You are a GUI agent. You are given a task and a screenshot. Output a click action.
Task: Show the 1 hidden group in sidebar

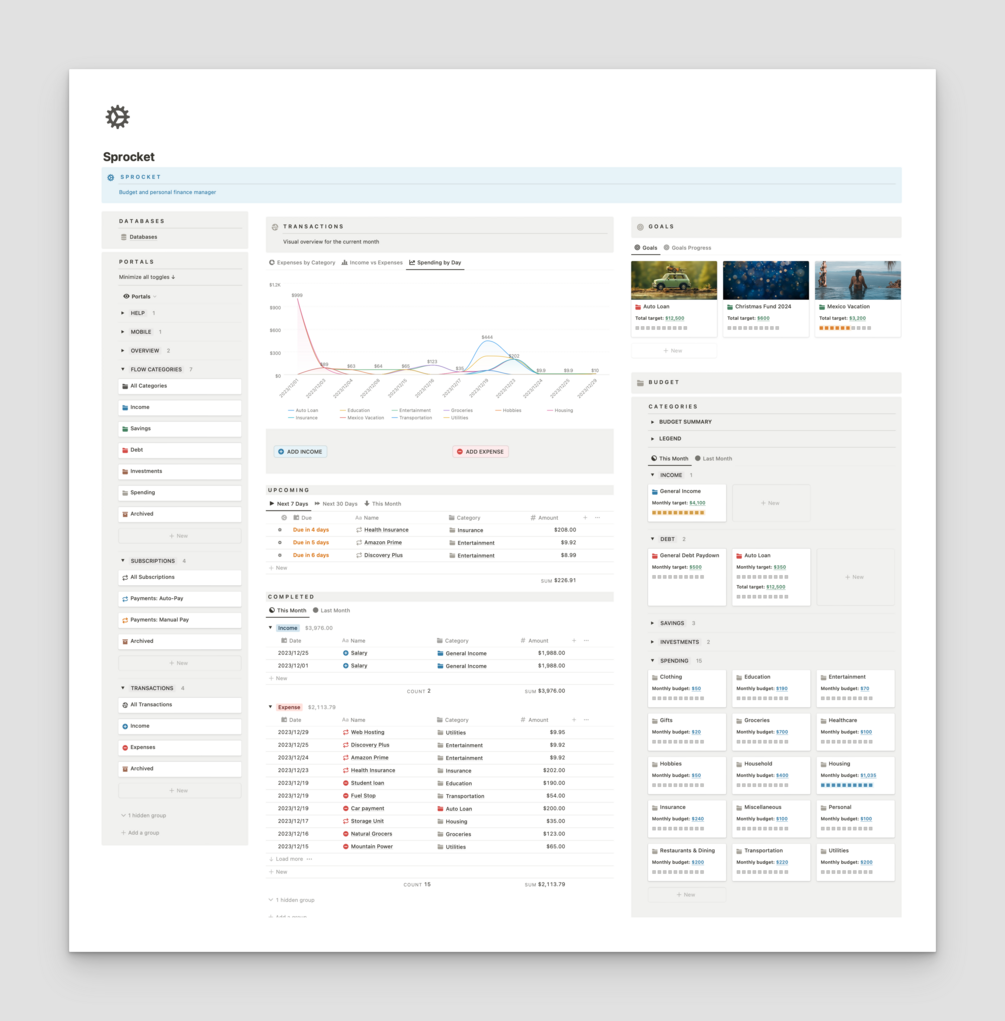click(144, 815)
